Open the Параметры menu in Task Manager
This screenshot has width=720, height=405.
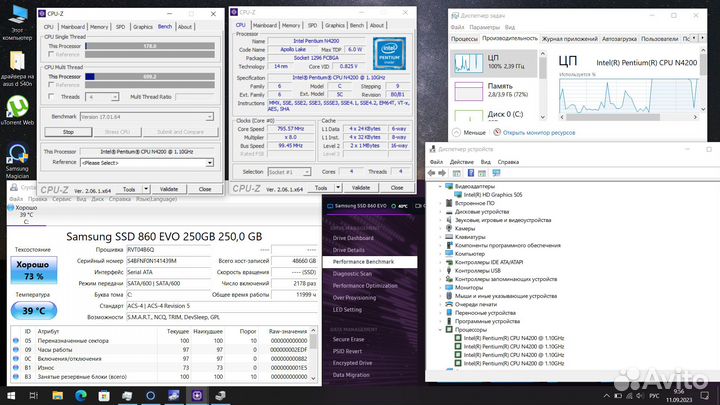(484, 28)
